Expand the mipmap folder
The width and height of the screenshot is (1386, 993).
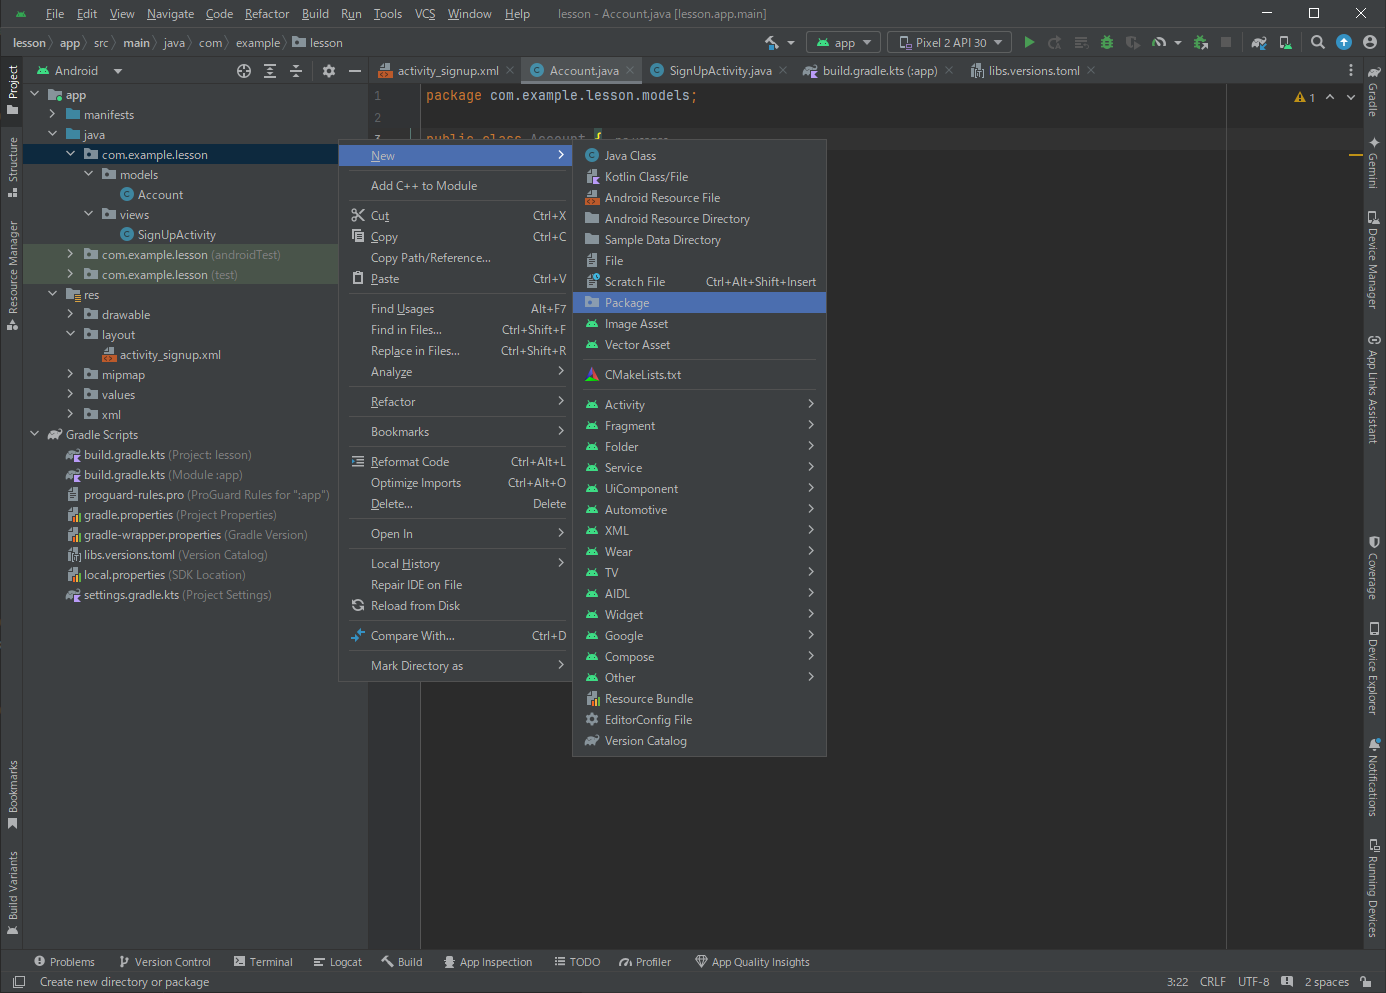pyautogui.click(x=71, y=374)
